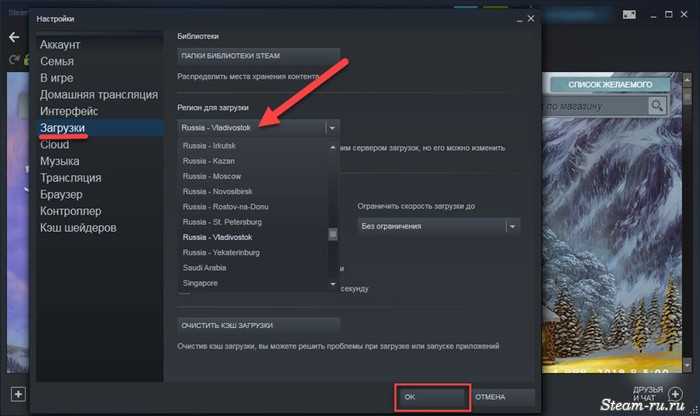Confirm settings with the OK button
Image resolution: width=700 pixels, height=416 pixels.
(433, 397)
